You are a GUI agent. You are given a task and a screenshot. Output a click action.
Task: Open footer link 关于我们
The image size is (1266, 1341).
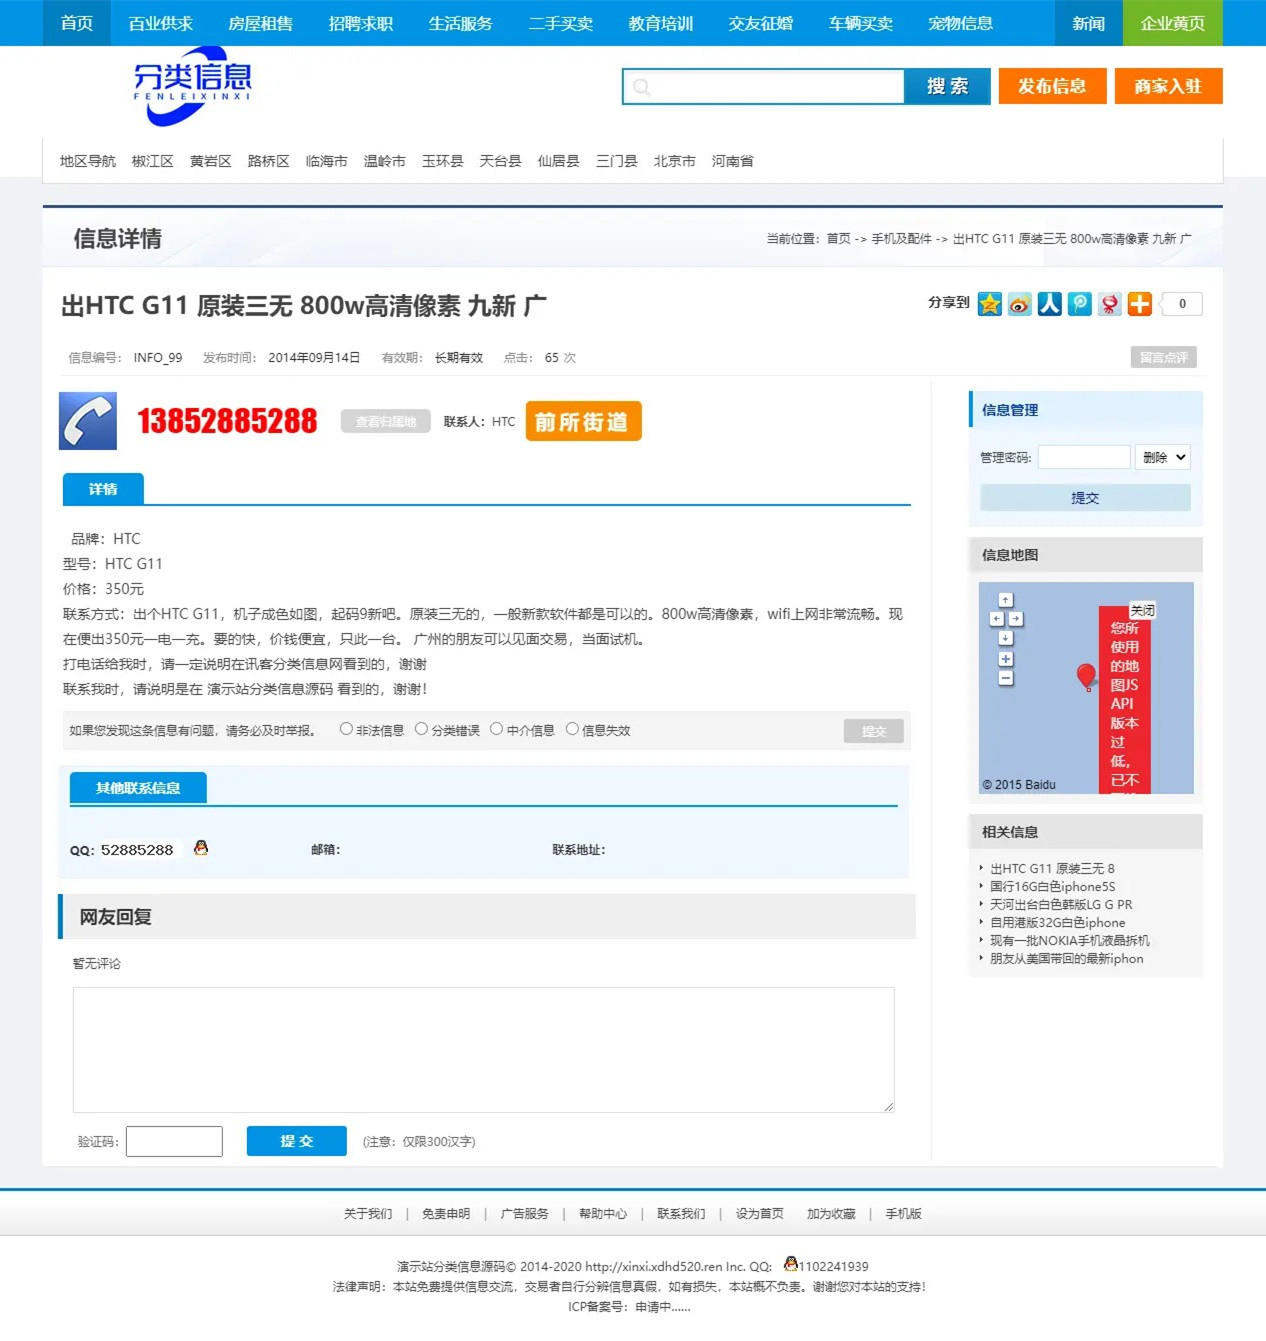368,1213
